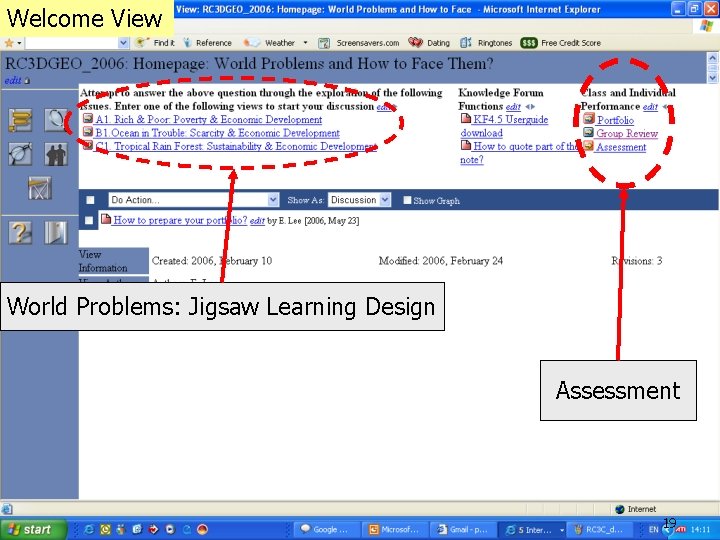Click the Find it lightbulb icon
Screen dimensions: 720x540
click(x=142, y=43)
